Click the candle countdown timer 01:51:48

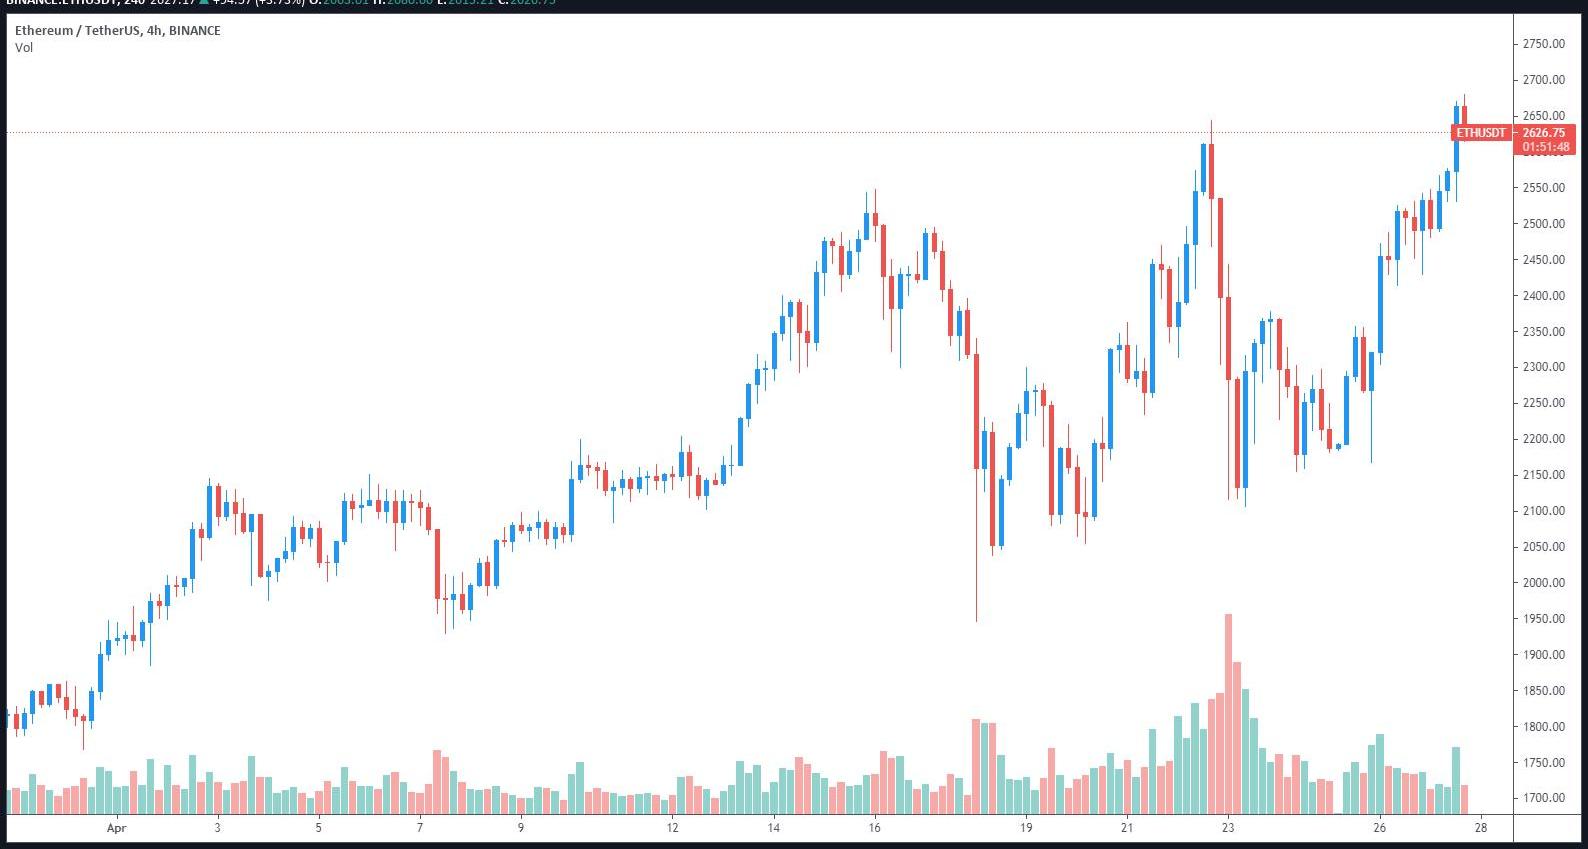click(1545, 147)
